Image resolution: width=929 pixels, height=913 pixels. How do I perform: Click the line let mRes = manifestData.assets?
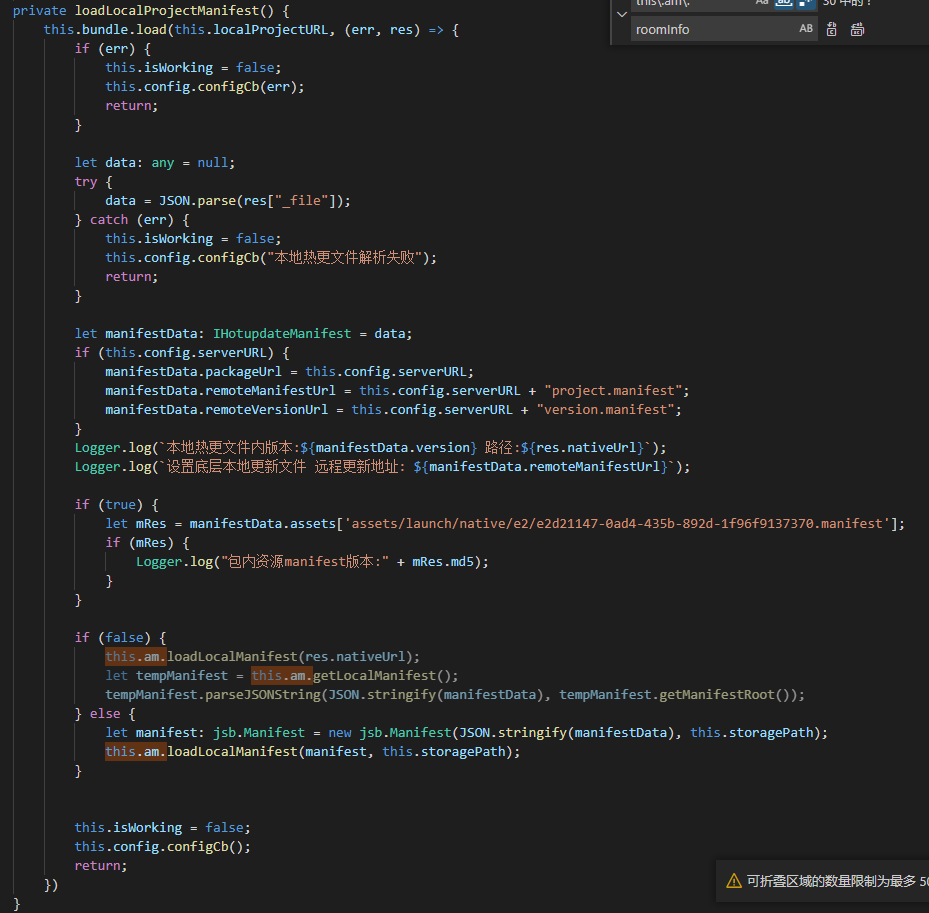(505, 524)
